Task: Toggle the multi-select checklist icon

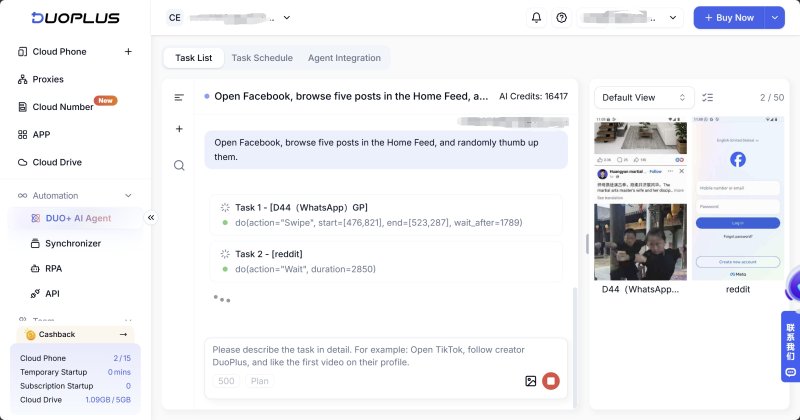Action: click(x=708, y=97)
